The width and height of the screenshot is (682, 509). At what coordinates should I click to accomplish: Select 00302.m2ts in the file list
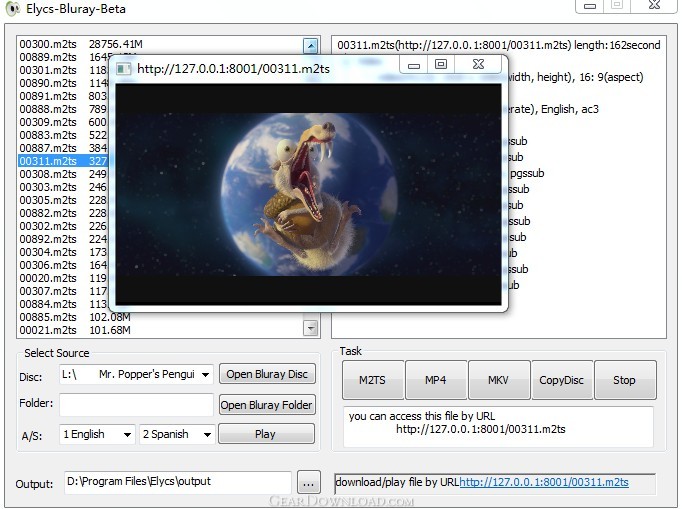[x=63, y=227]
